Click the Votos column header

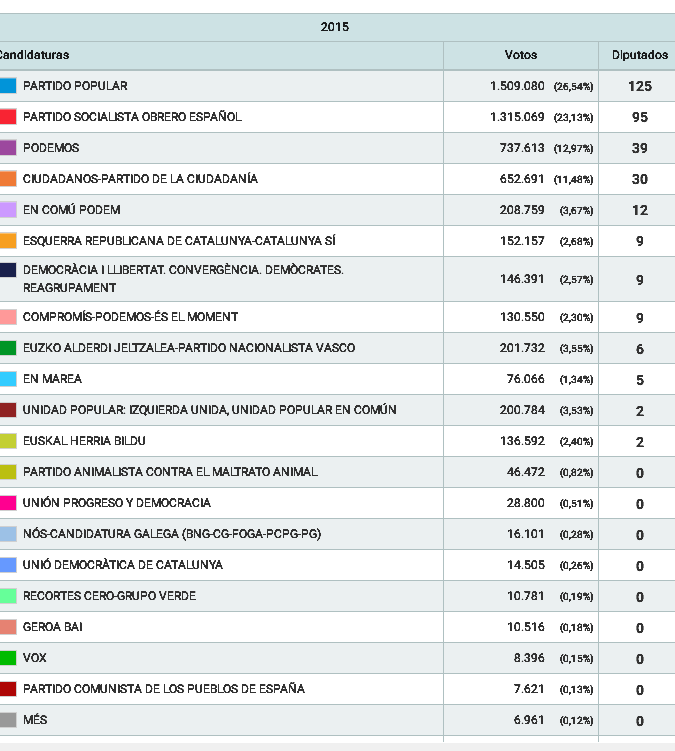[x=521, y=55]
